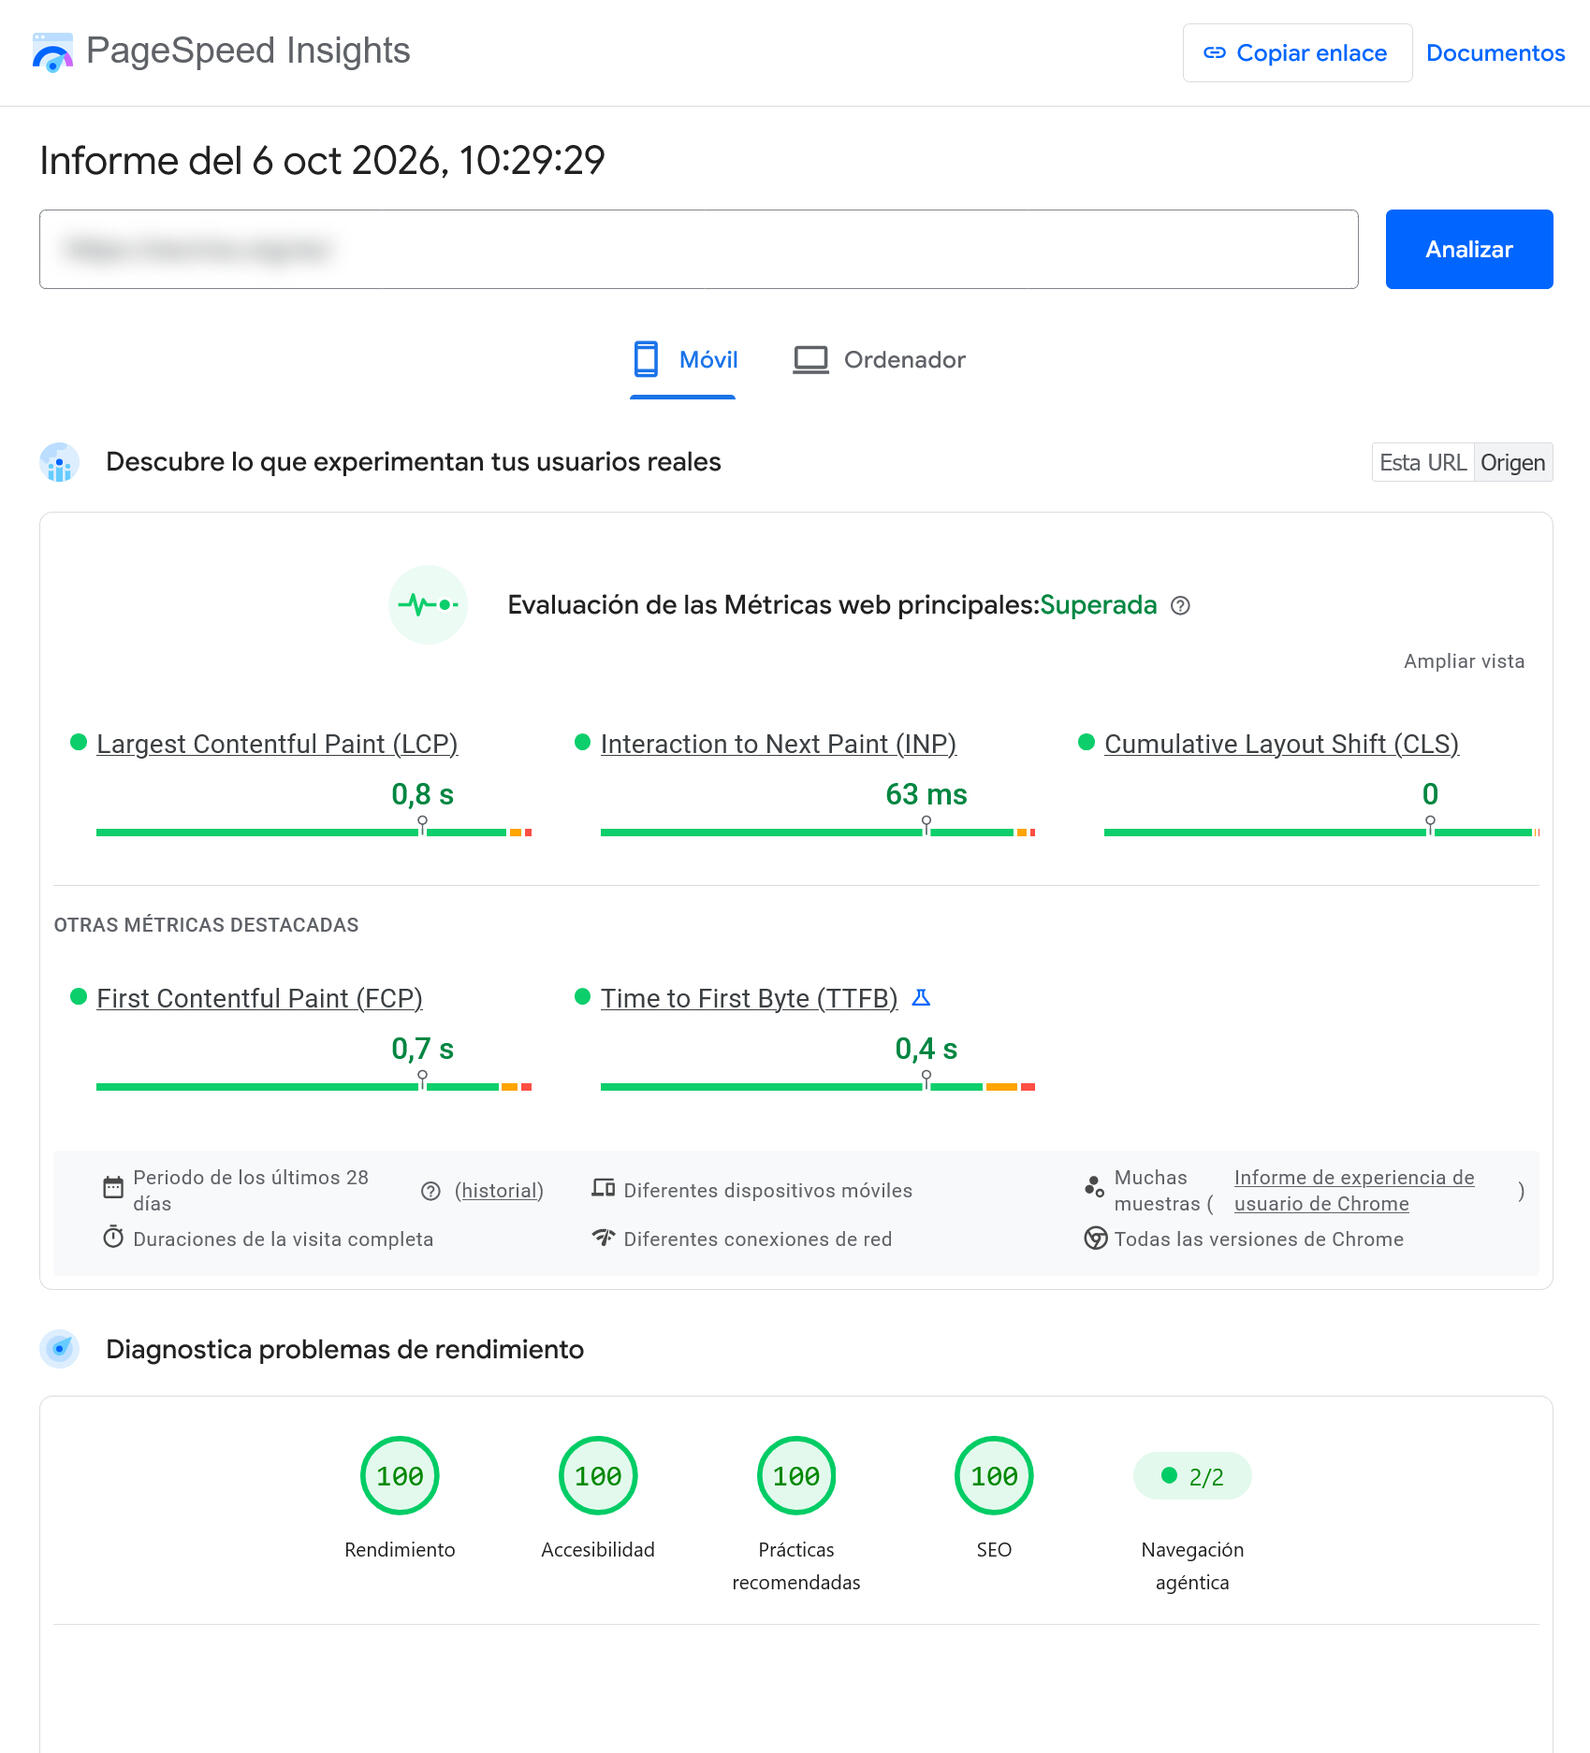This screenshot has width=1590, height=1753.
Task: Open help icon next to Superada assessment
Action: tap(1180, 606)
